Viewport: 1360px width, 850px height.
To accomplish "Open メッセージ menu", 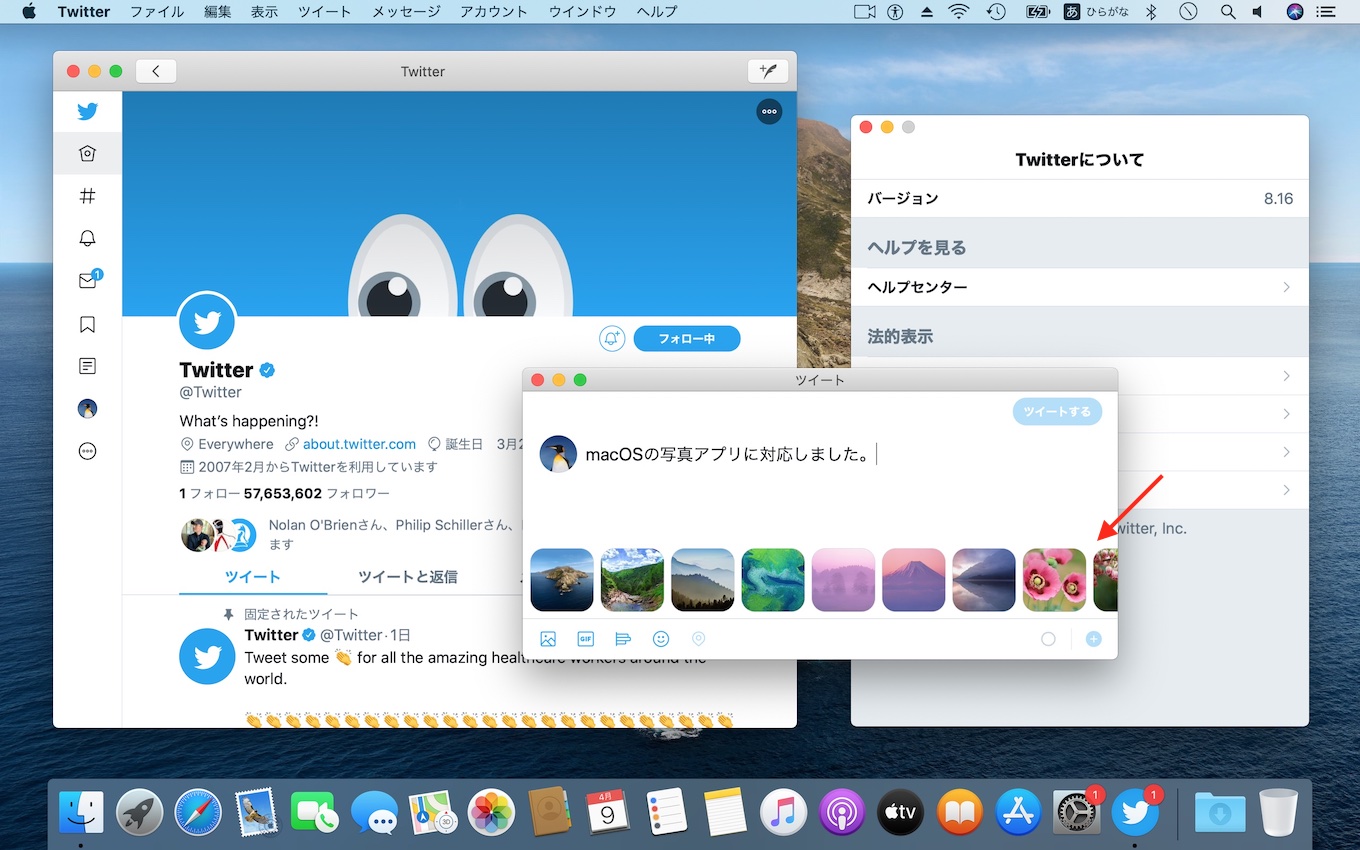I will [406, 12].
